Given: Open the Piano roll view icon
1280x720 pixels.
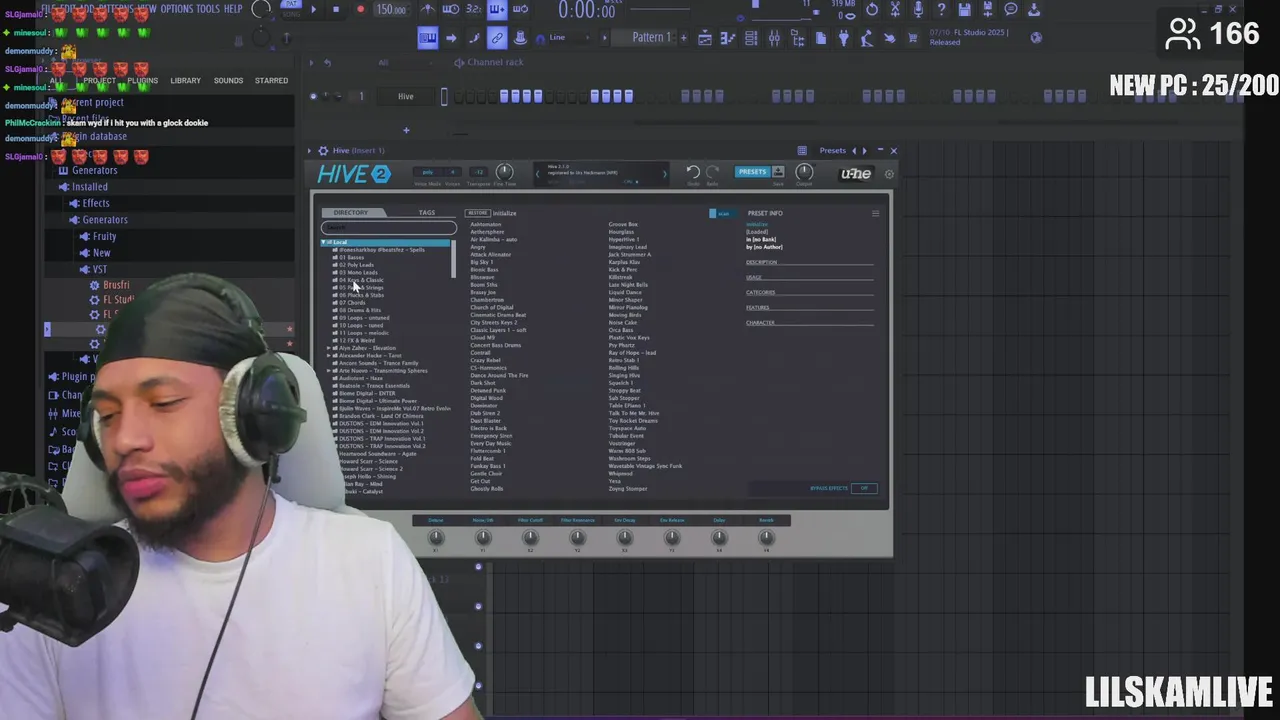Looking at the screenshot, I should (728, 38).
